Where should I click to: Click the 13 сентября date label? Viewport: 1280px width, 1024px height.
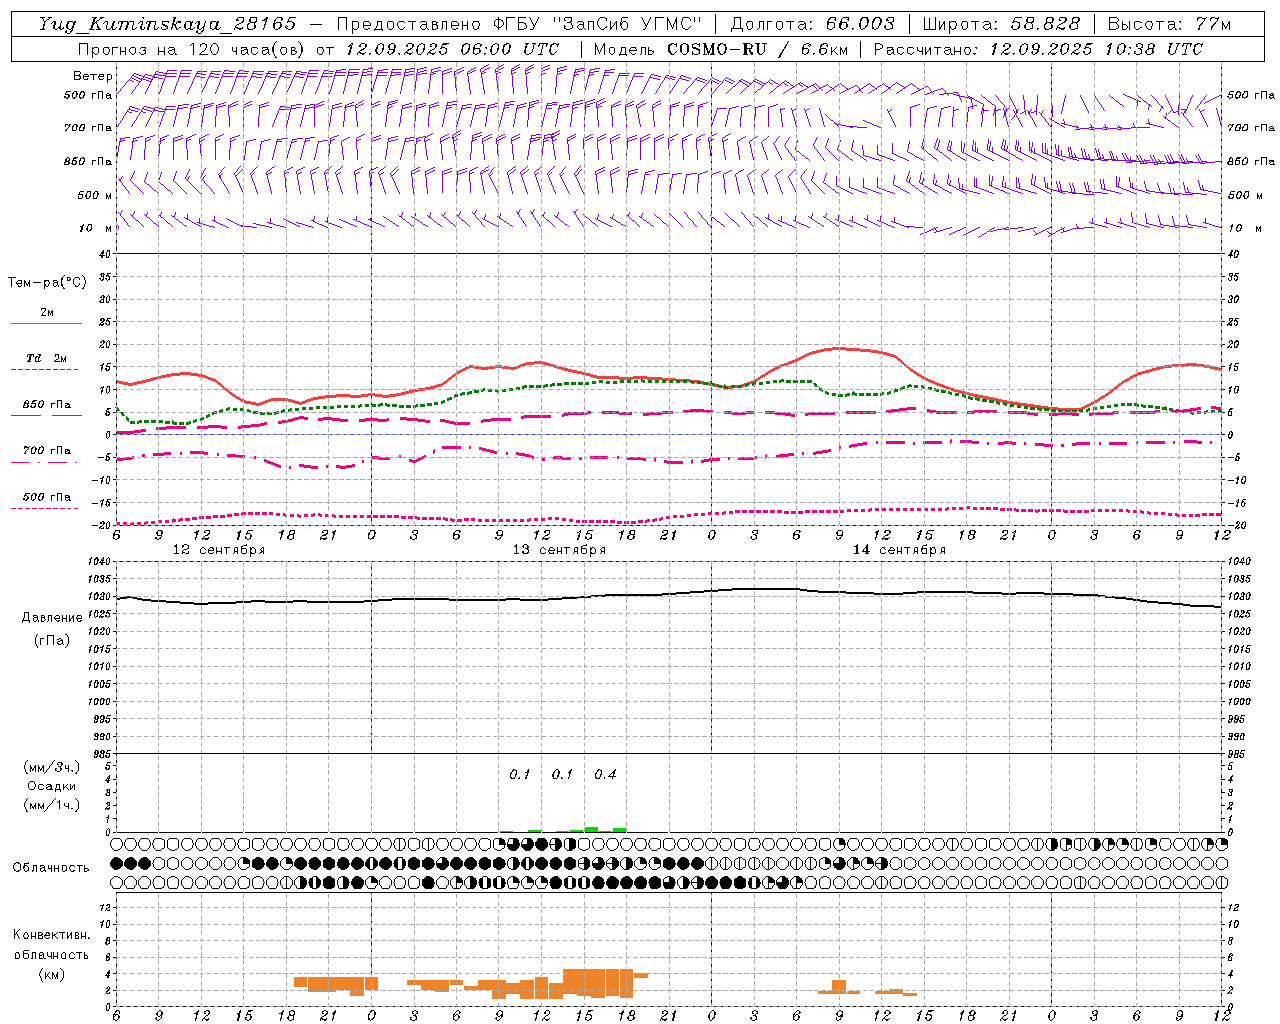[x=559, y=550]
